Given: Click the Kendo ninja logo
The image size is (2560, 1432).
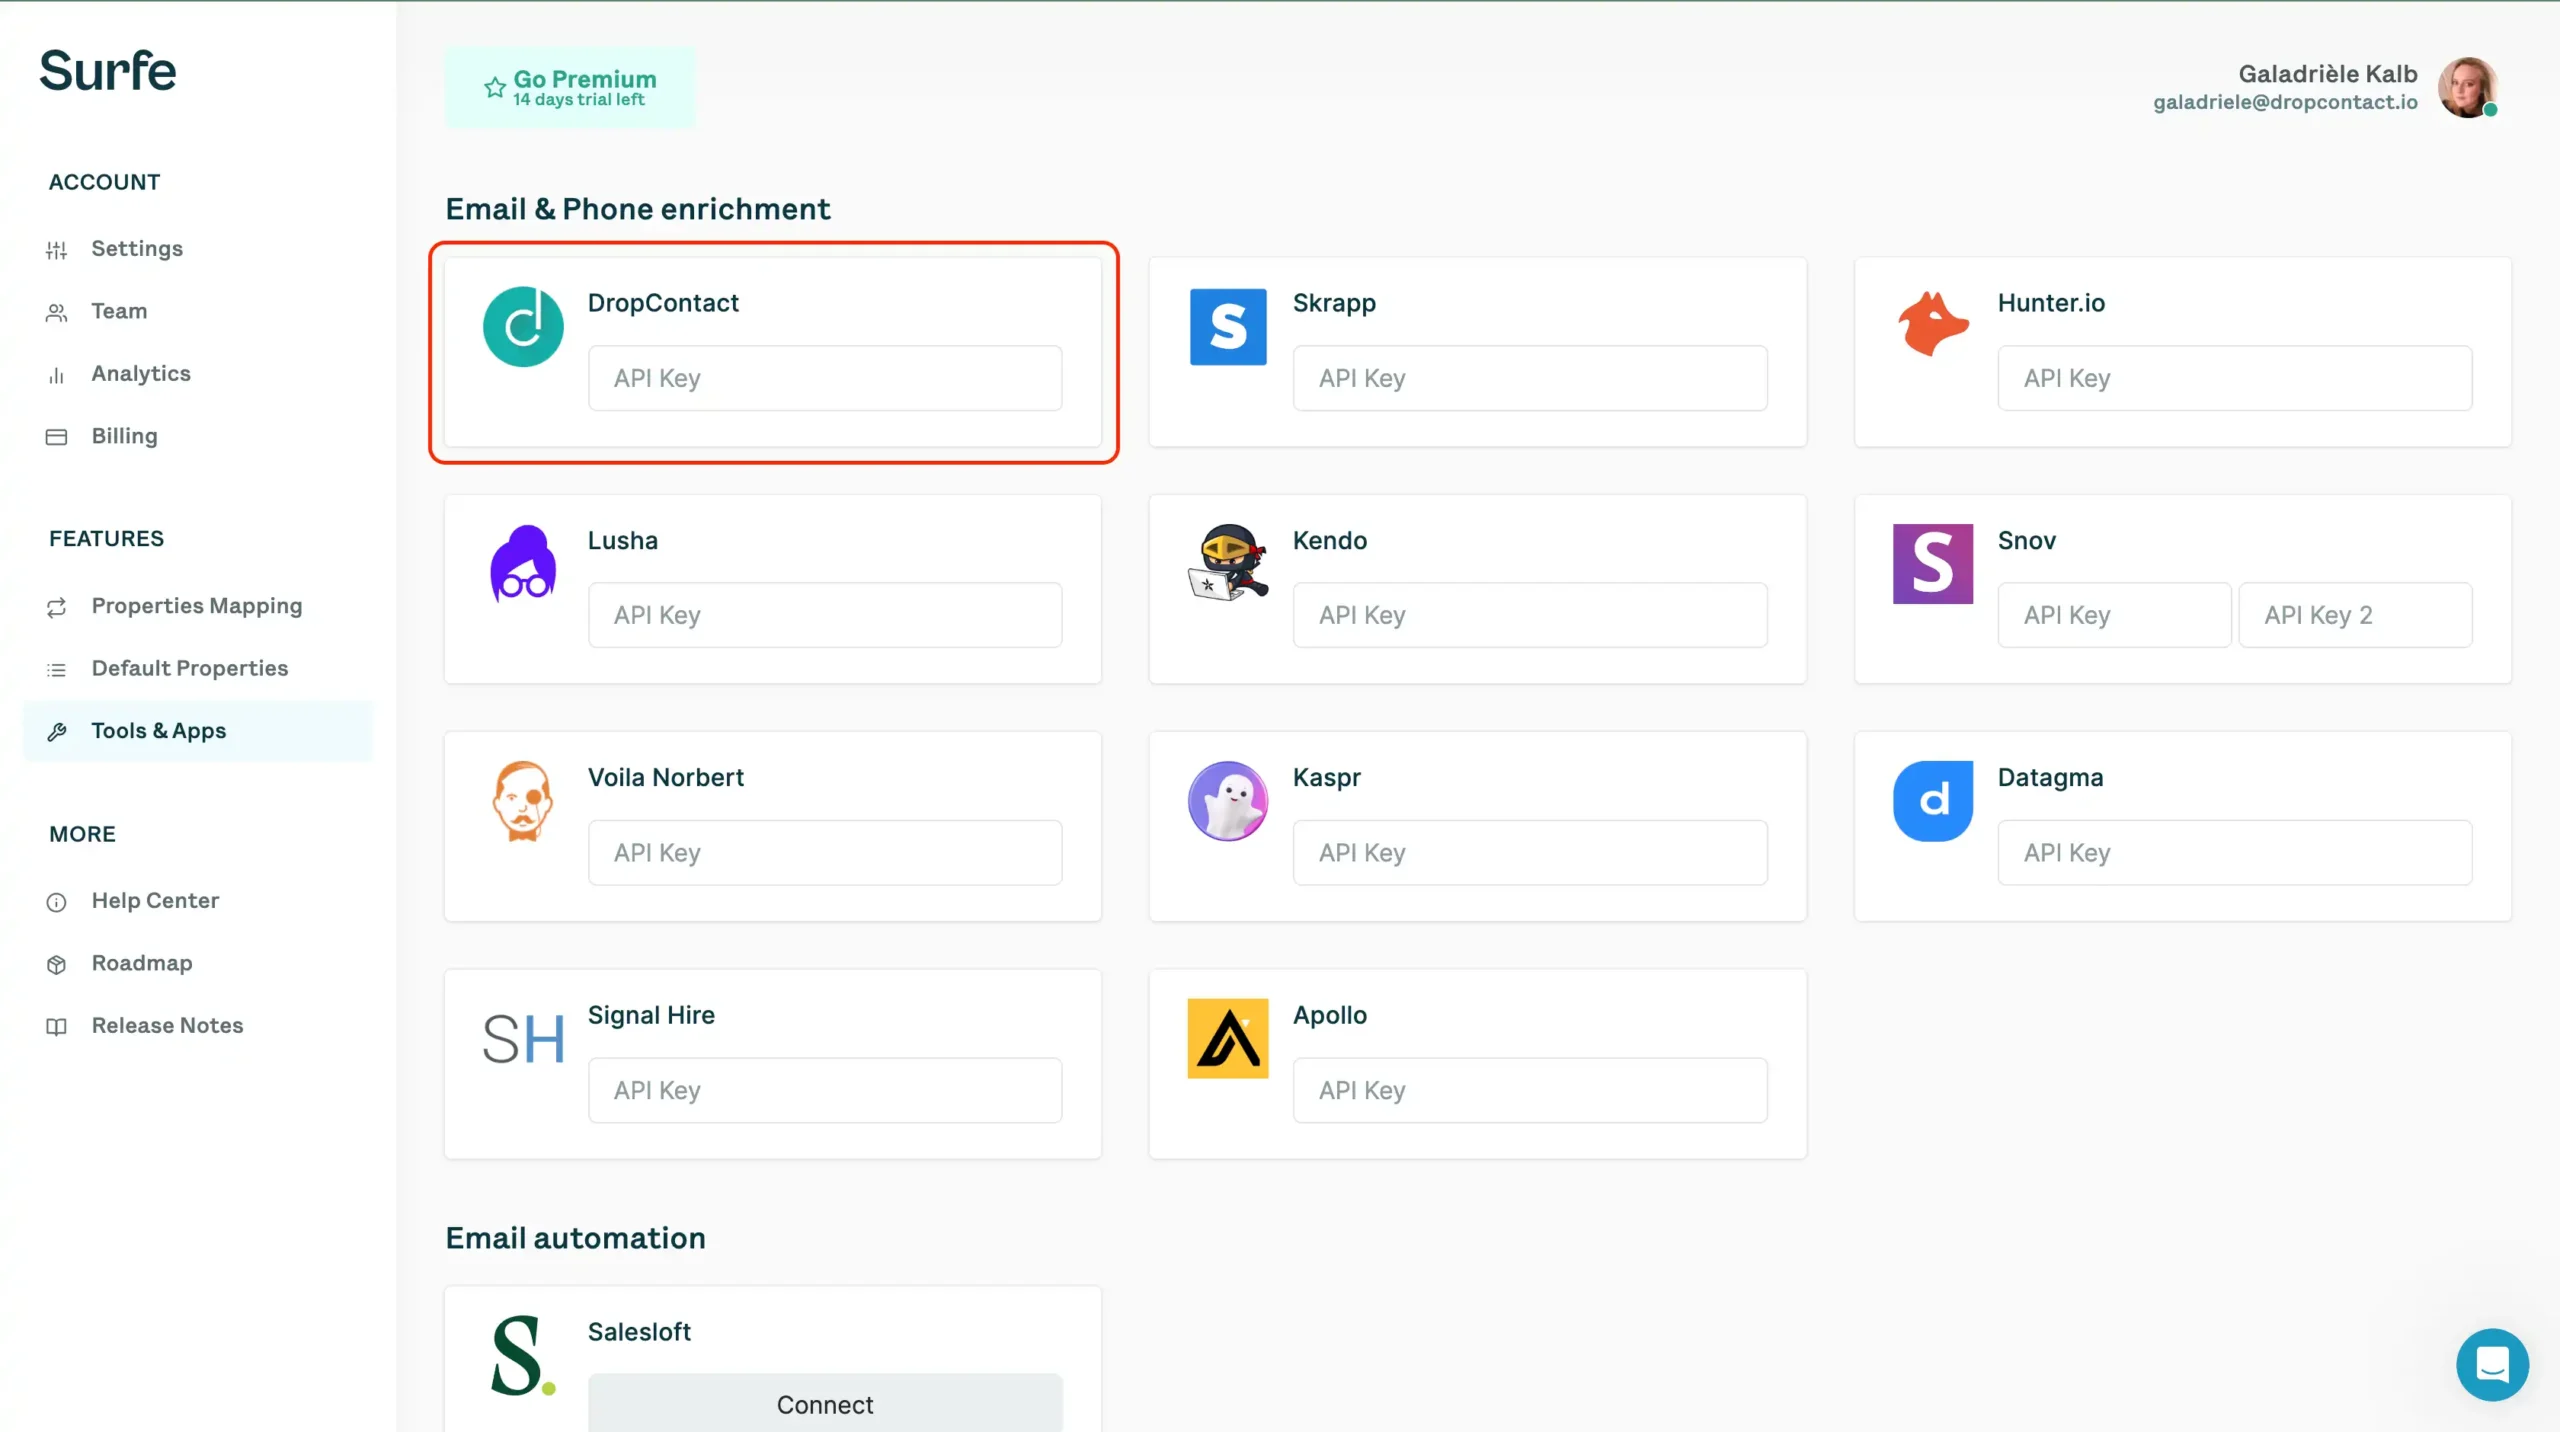Looking at the screenshot, I should pos(1228,562).
